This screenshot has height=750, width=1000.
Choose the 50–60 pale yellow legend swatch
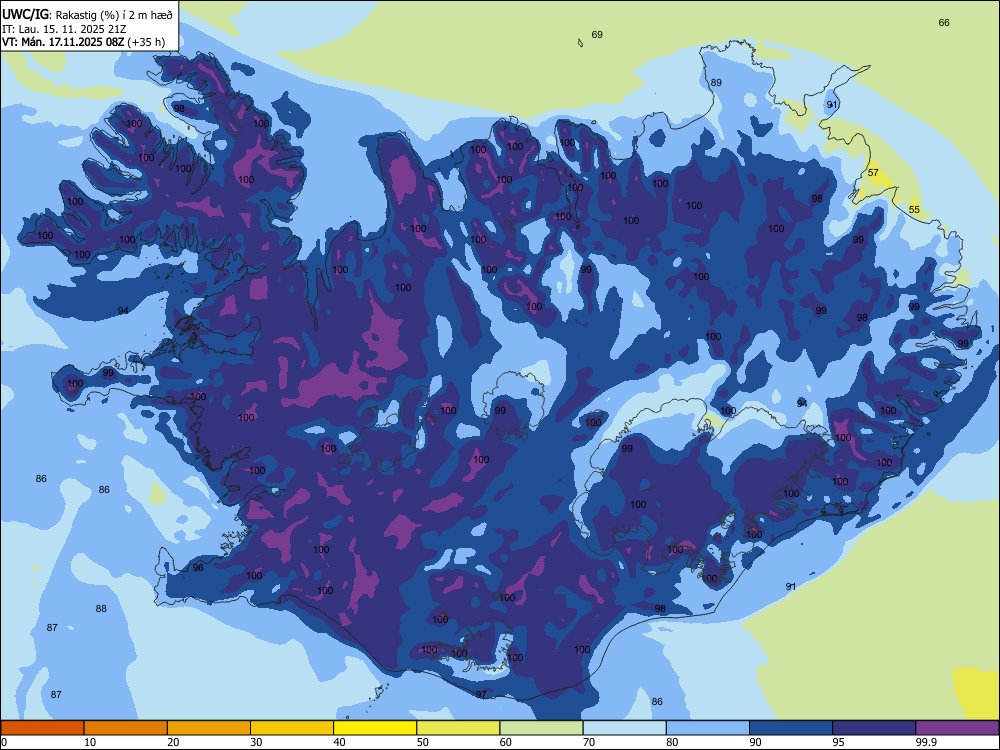458,728
